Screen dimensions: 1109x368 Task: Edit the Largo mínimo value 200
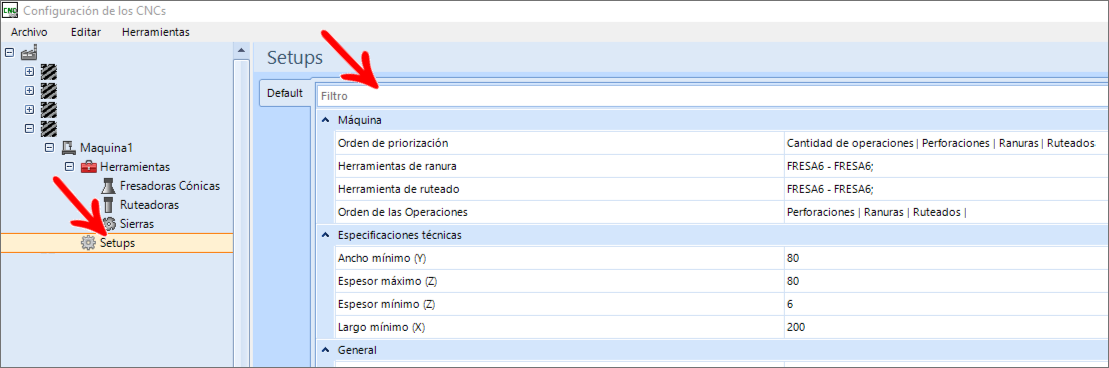click(946, 327)
